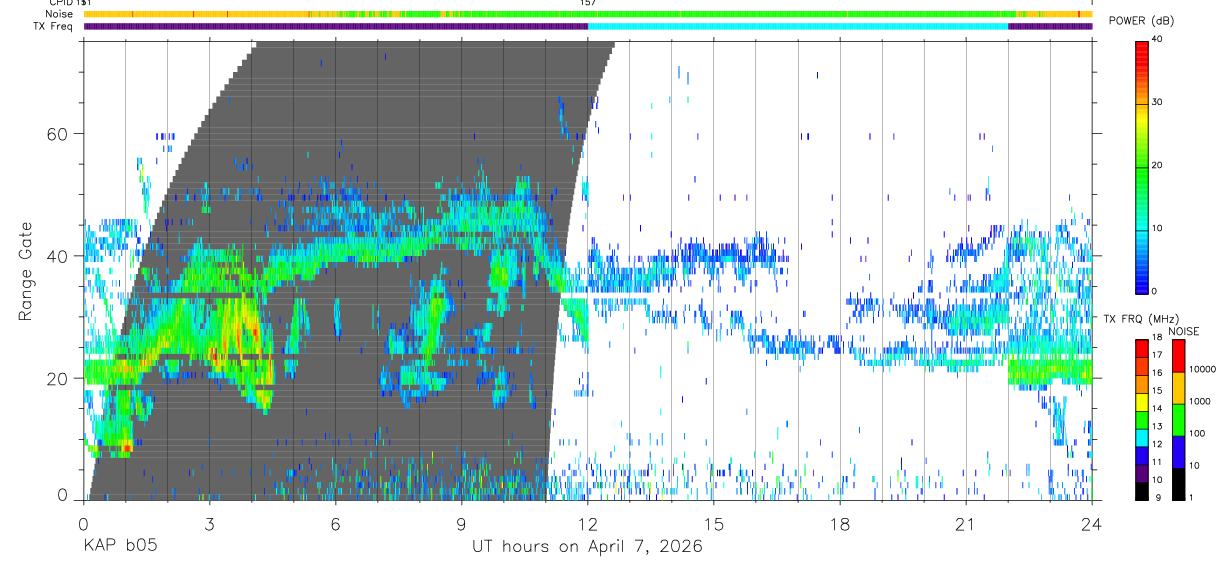Image resolution: width=1228 pixels, height=567 pixels.
Task: Click the 'TX FRQ (MHz)' legend title
Action: (1141, 318)
